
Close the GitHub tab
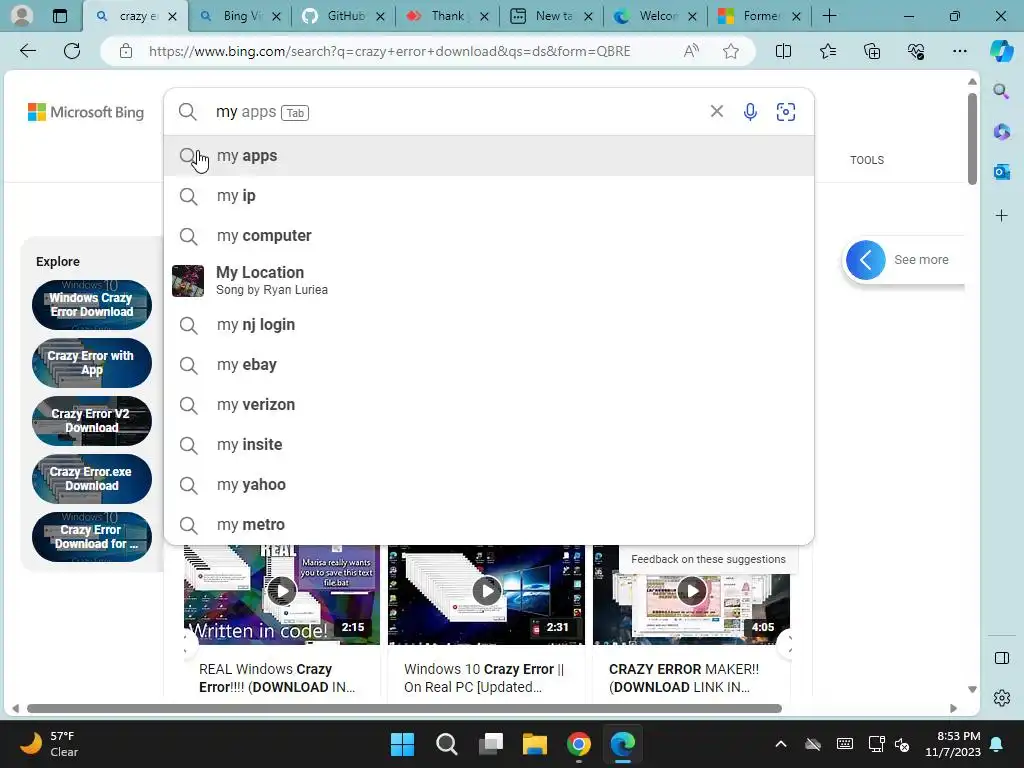(380, 16)
